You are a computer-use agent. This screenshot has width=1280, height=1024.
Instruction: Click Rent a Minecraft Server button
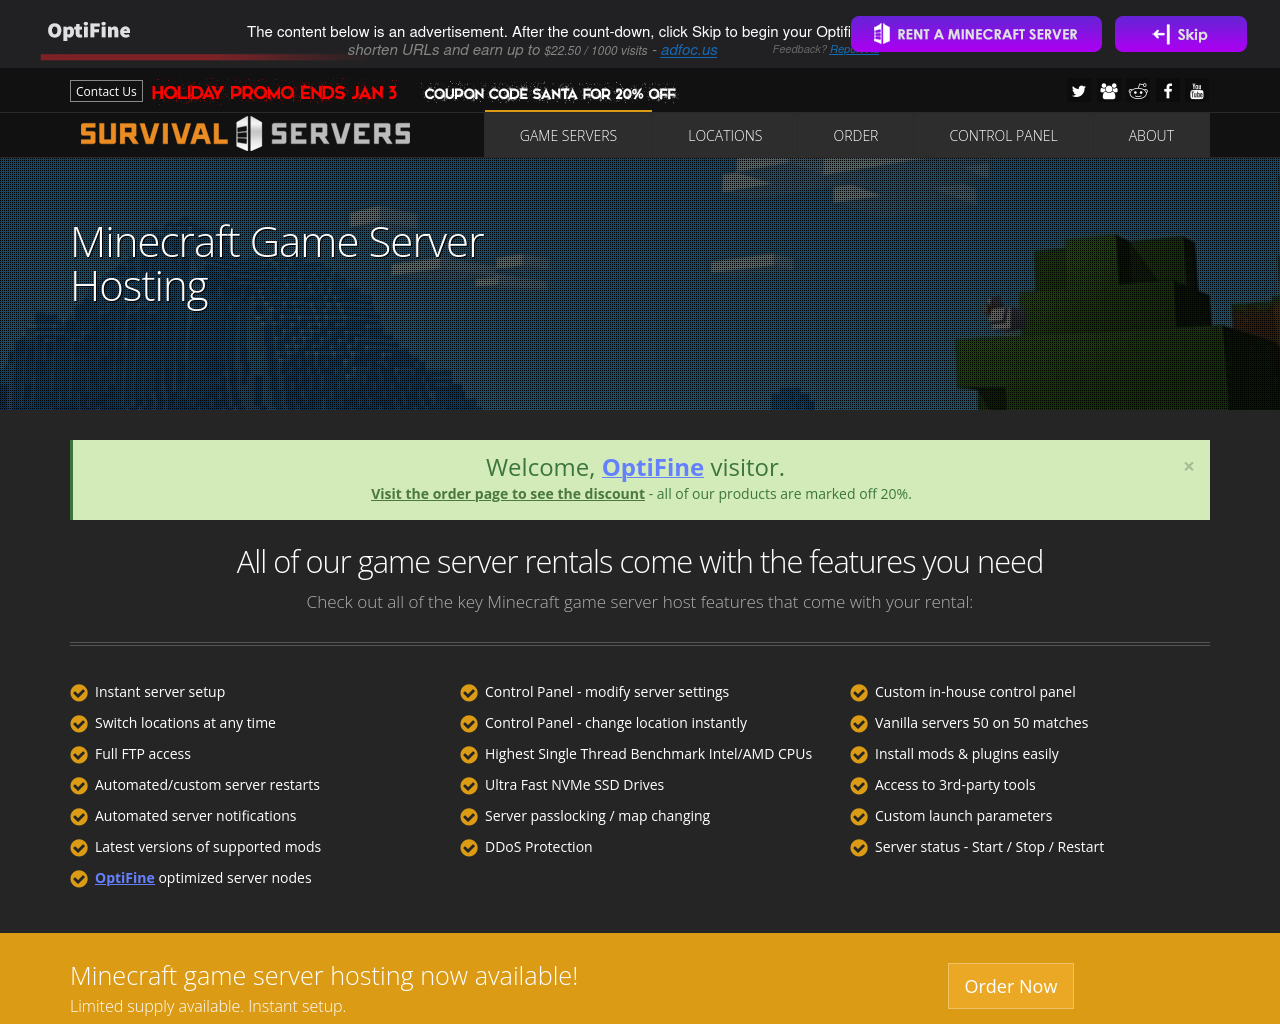tap(976, 34)
